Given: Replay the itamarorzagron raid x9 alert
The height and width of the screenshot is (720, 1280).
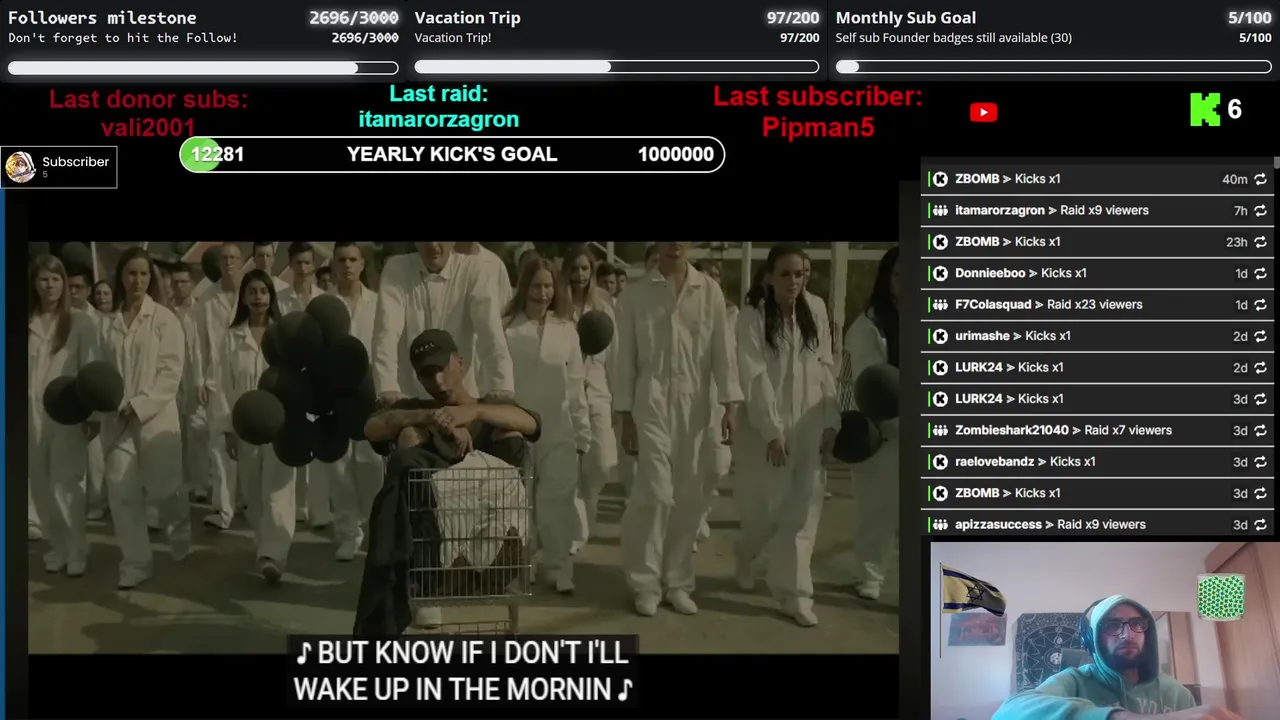Looking at the screenshot, I should [x=1260, y=211].
